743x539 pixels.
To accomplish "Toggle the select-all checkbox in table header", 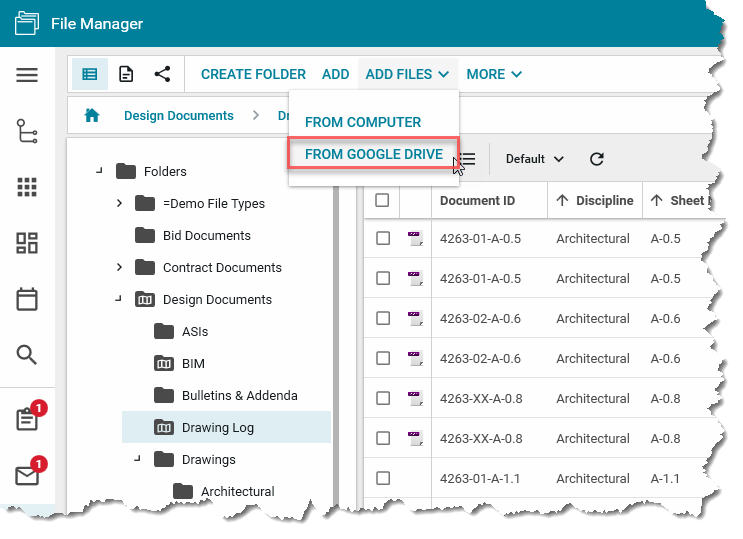I will point(382,200).
